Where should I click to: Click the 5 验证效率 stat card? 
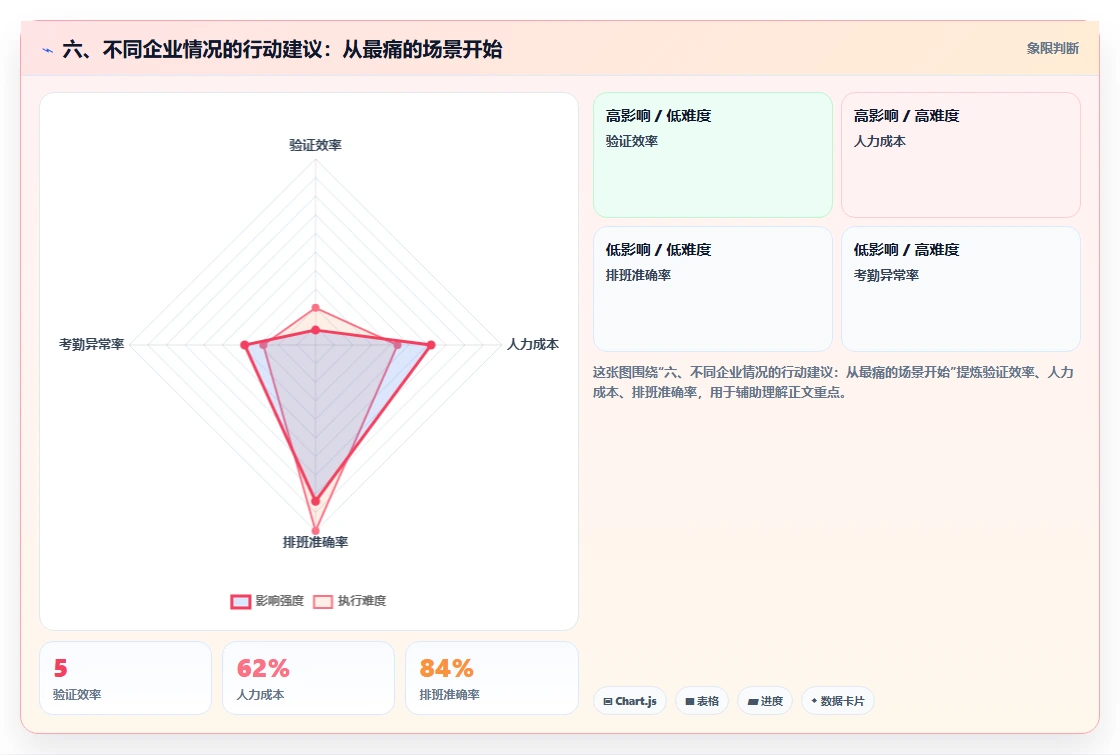(126, 678)
